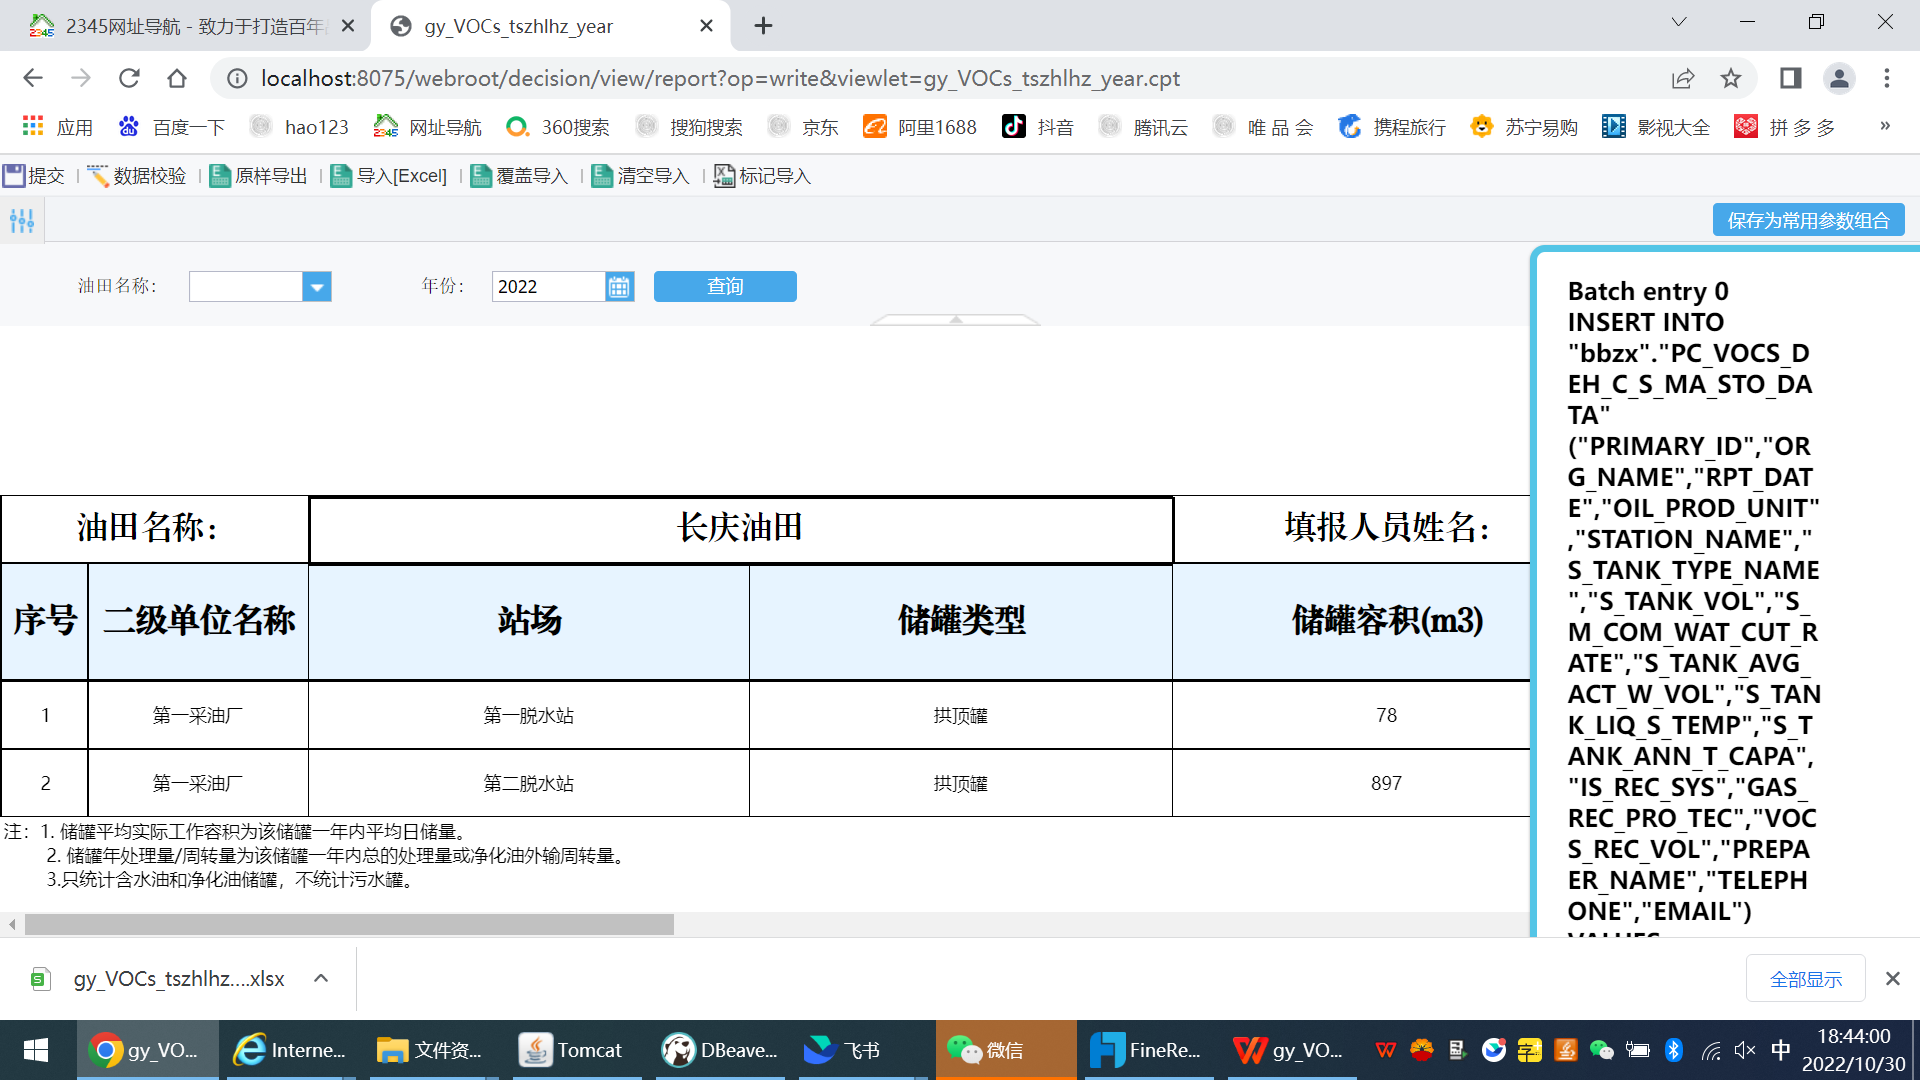Click the horizontal scrollbar of the report

(x=349, y=924)
